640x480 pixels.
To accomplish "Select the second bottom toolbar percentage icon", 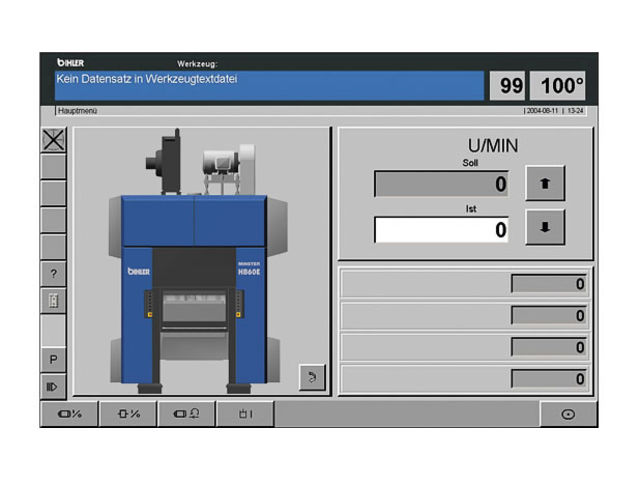I will (128, 414).
